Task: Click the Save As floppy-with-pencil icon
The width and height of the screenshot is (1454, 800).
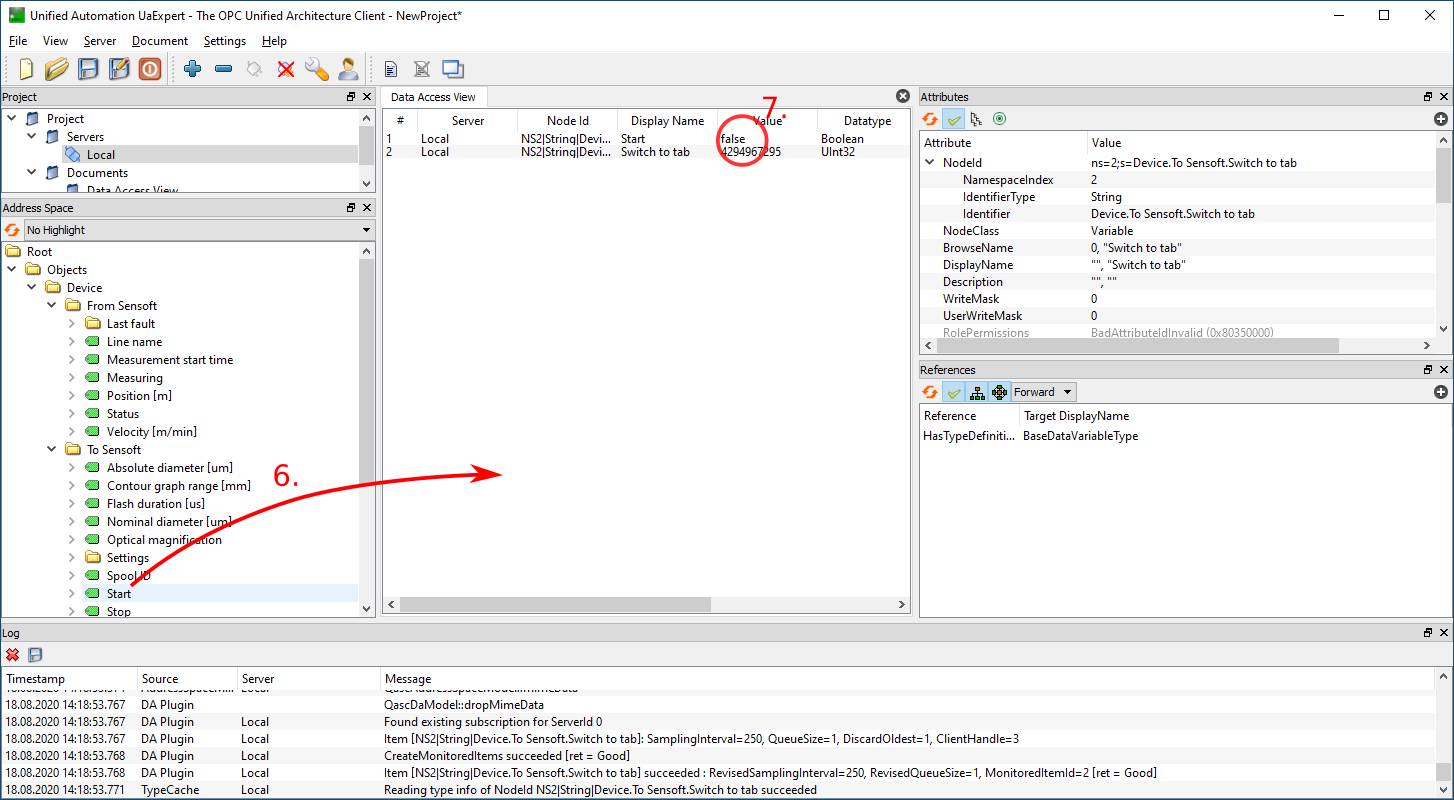Action: click(119, 69)
